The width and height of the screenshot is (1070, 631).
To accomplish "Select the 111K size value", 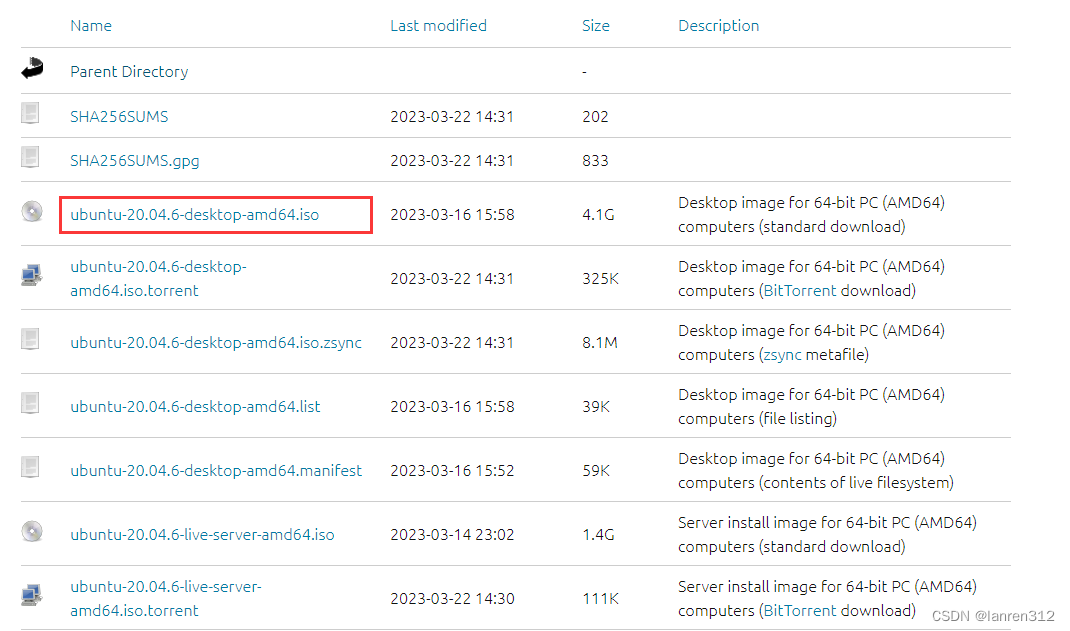I will tap(601, 598).
